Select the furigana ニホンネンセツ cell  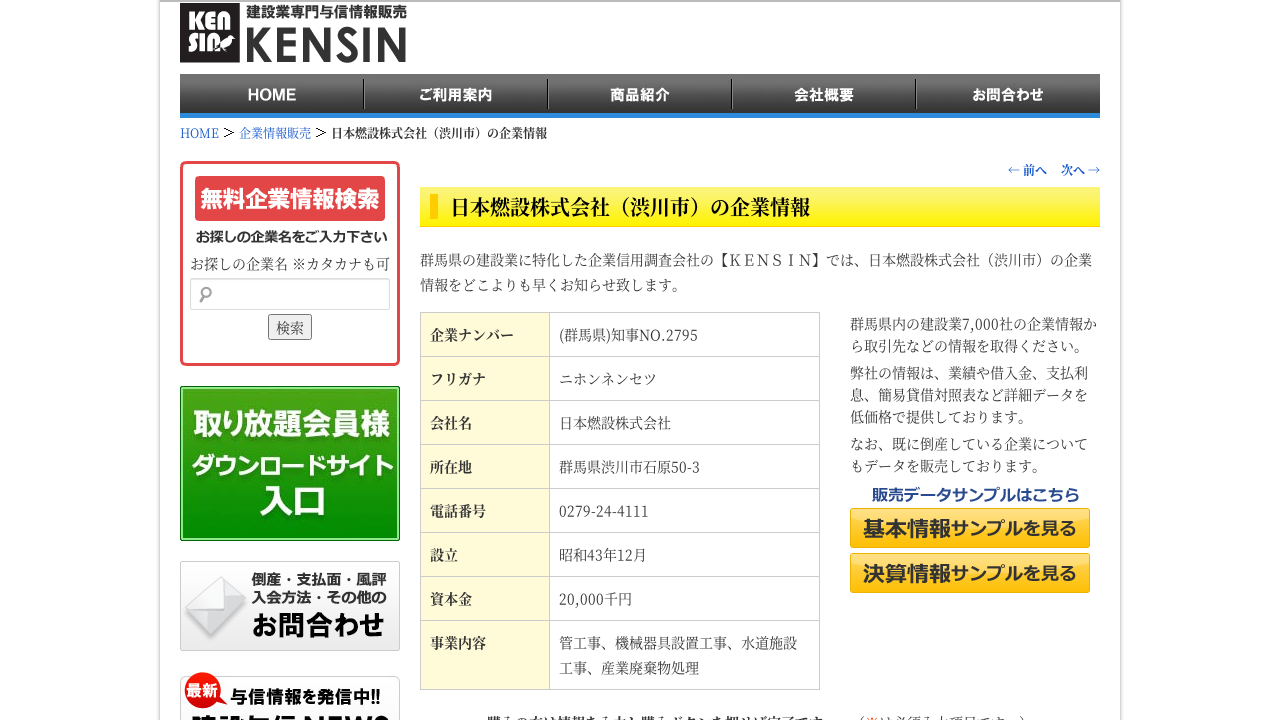684,379
